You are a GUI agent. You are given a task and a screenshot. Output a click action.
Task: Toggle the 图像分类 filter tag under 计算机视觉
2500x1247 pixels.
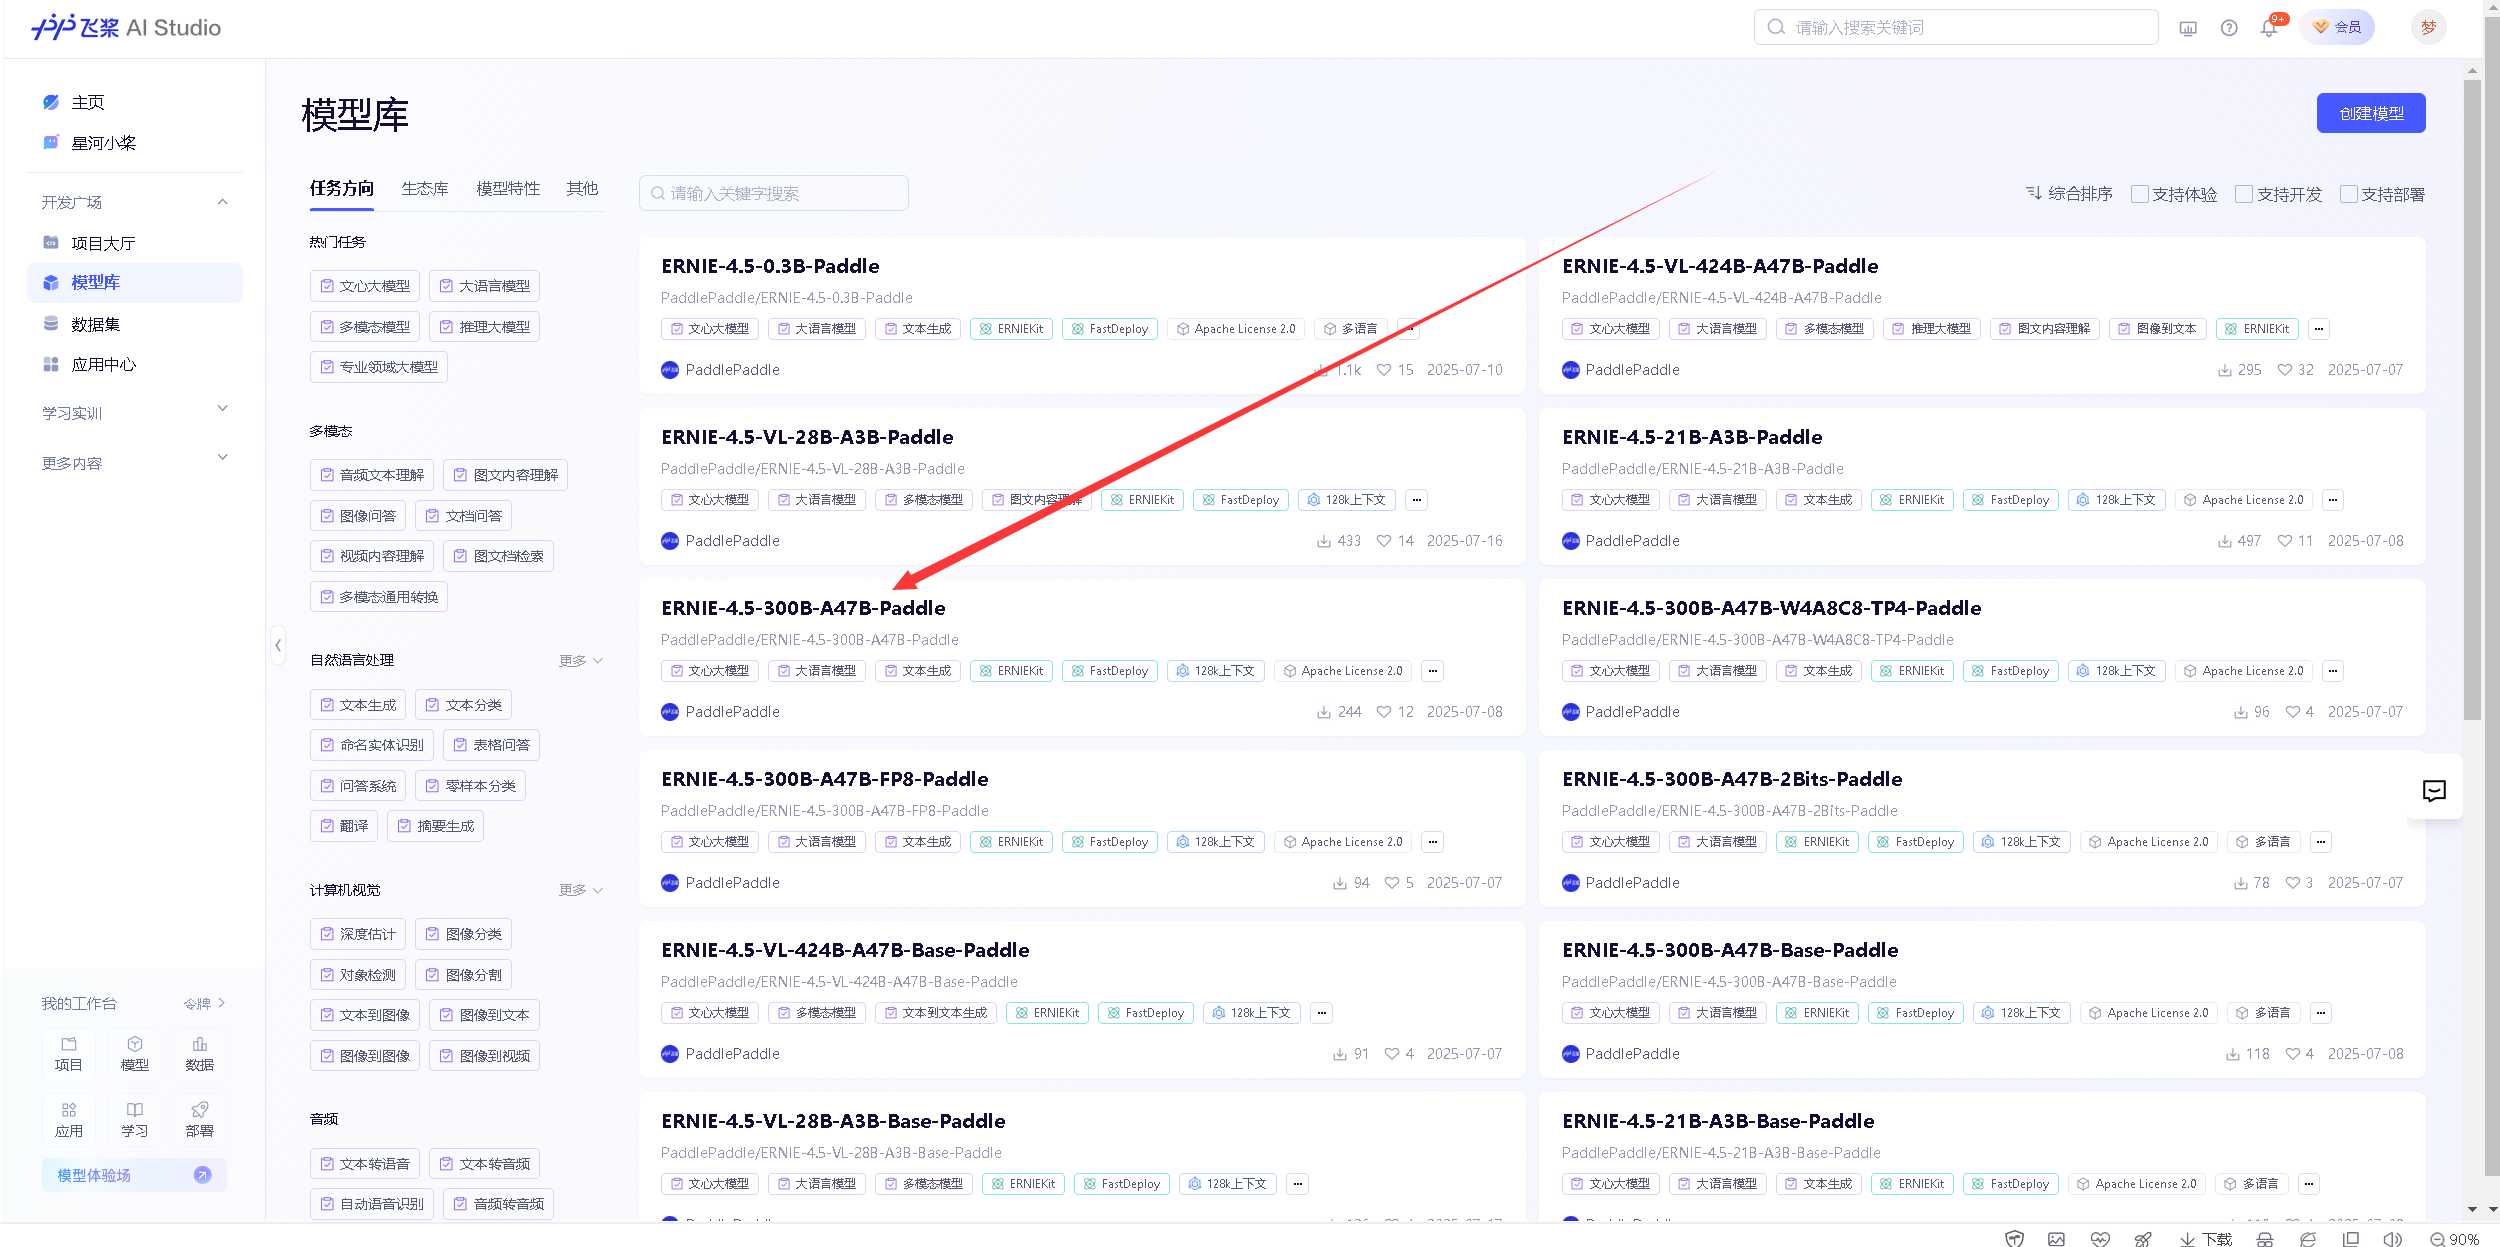point(464,934)
